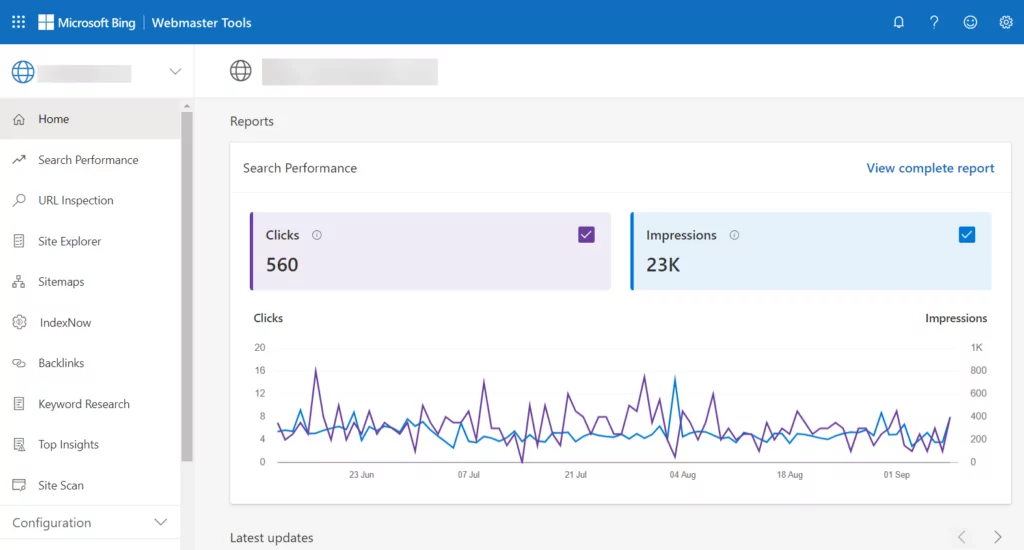Click the blue globe site icon in sidebar

[23, 72]
